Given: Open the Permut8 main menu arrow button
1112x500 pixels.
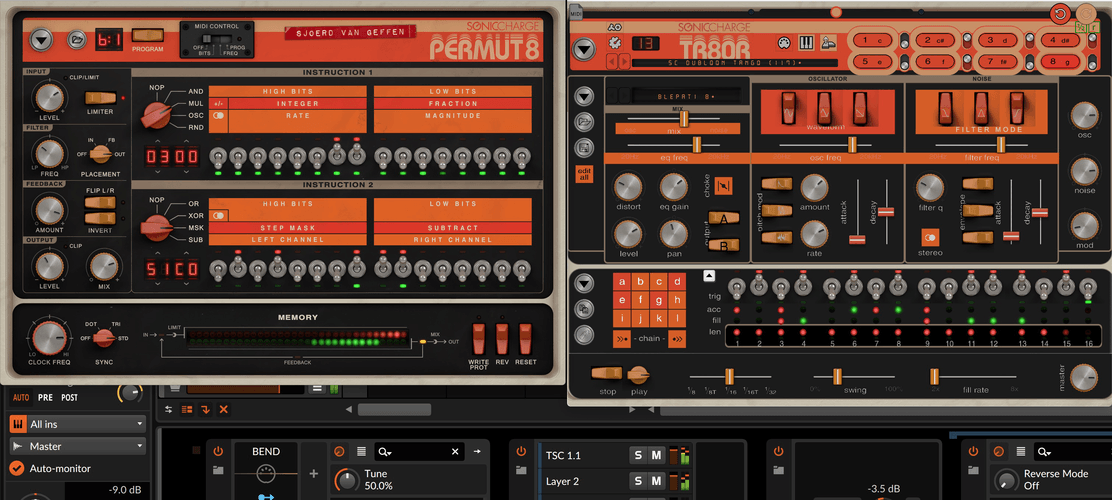Looking at the screenshot, I should 42,40.
